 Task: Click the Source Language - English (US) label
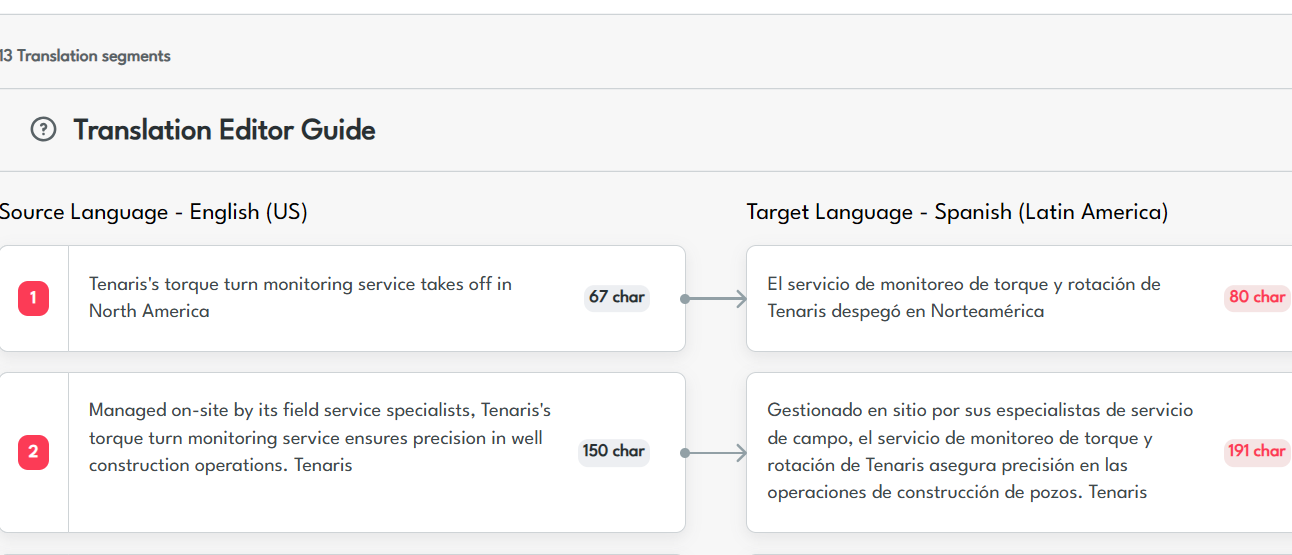coord(154,212)
